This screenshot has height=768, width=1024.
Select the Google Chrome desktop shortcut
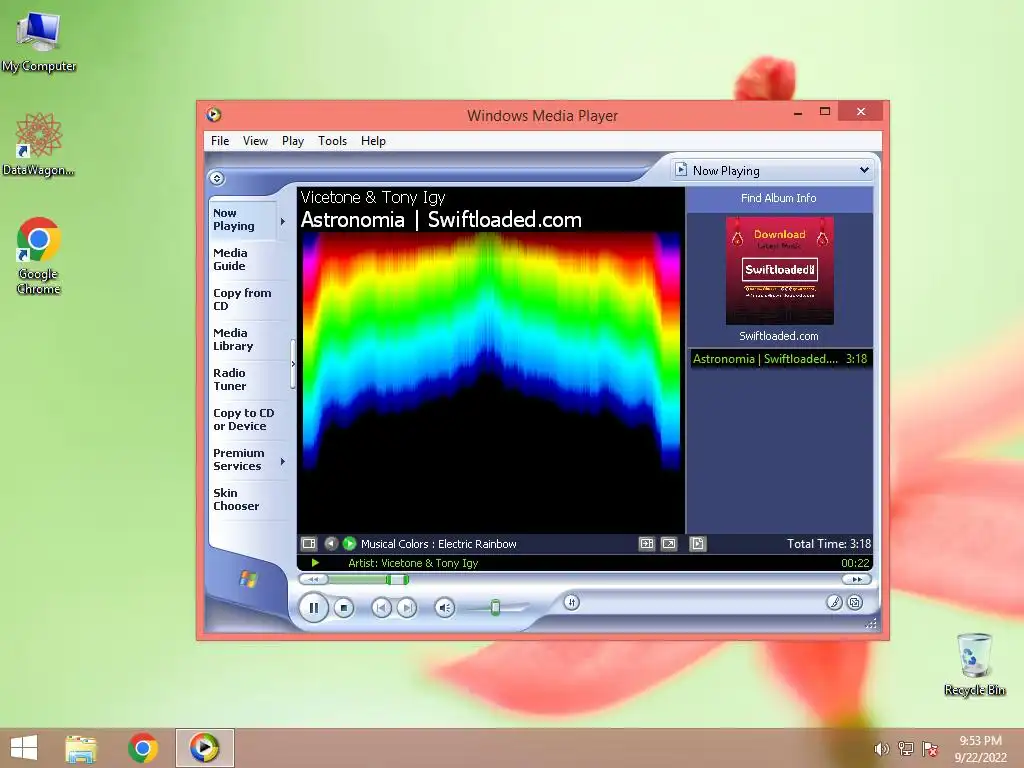(x=39, y=255)
